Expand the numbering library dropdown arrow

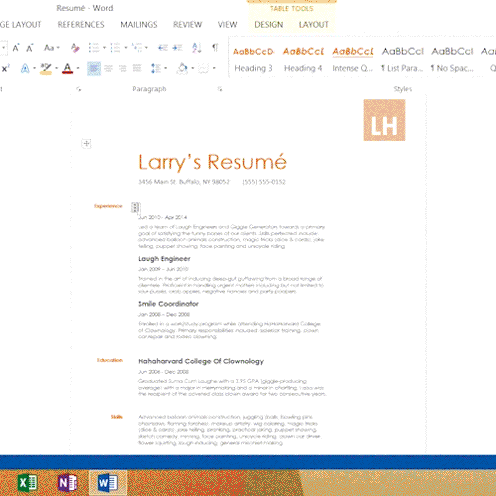tap(126, 48)
